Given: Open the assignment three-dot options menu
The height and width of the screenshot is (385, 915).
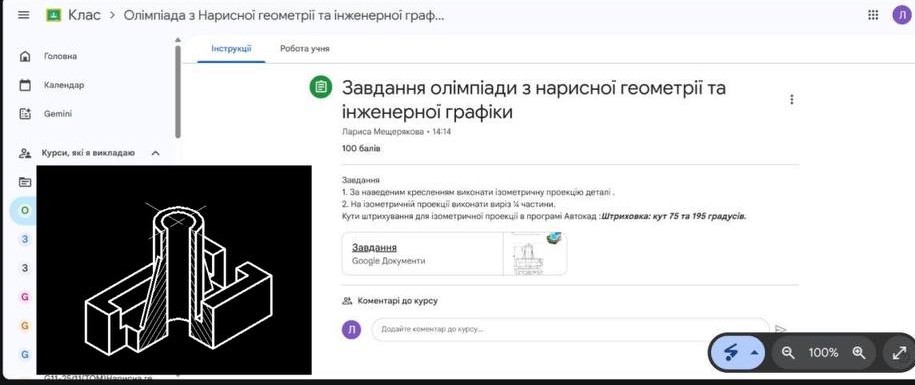Looking at the screenshot, I should (x=791, y=99).
